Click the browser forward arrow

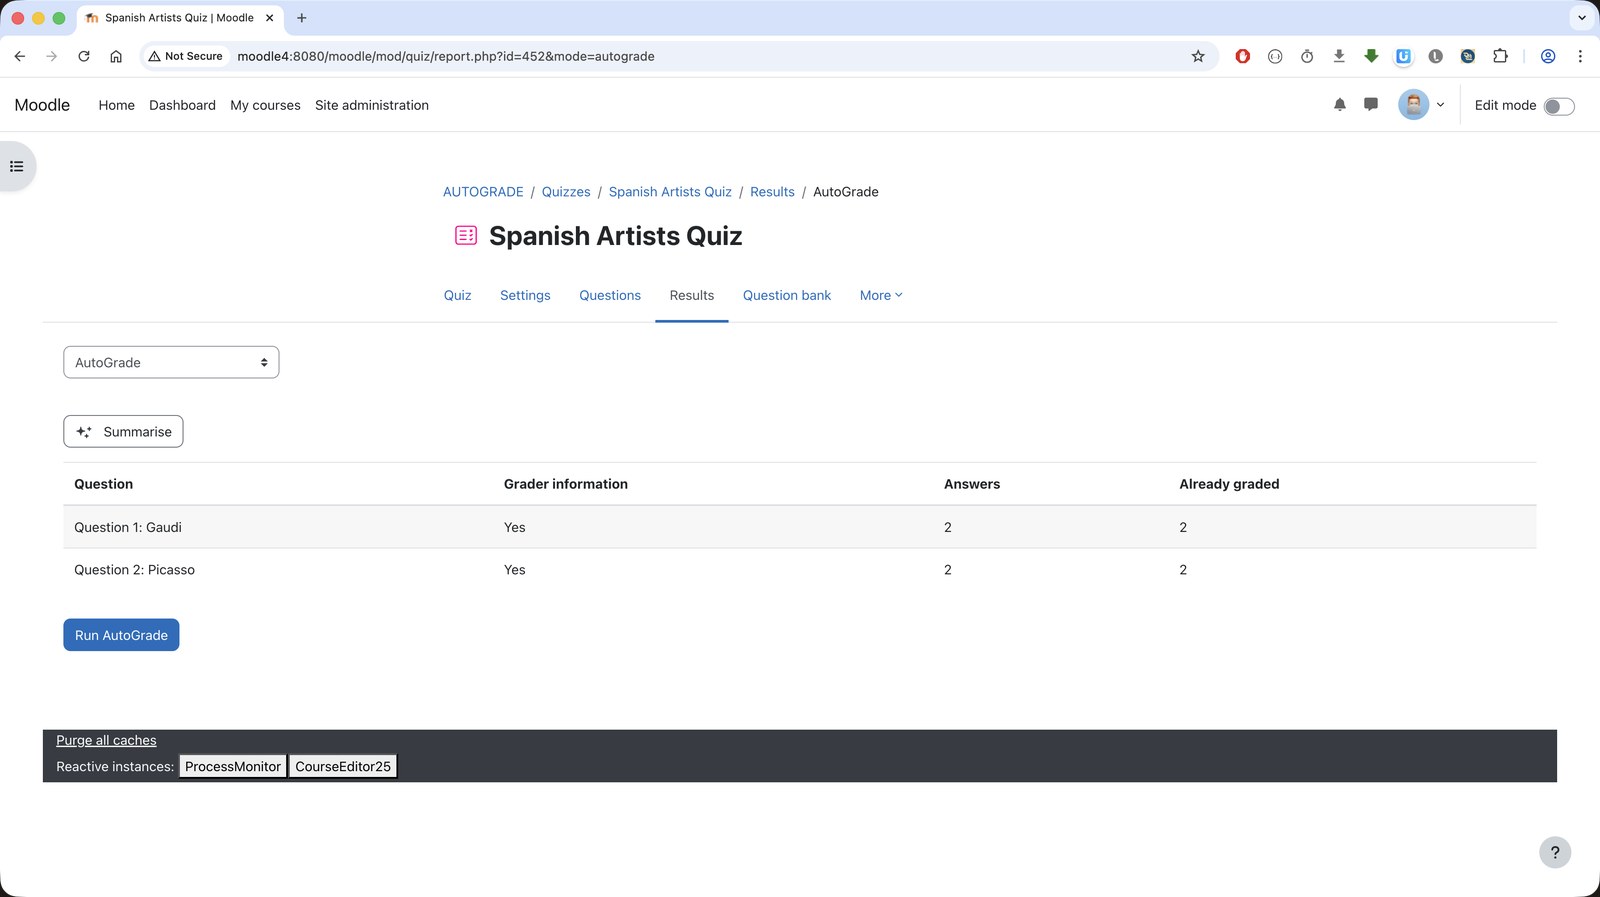[52, 56]
